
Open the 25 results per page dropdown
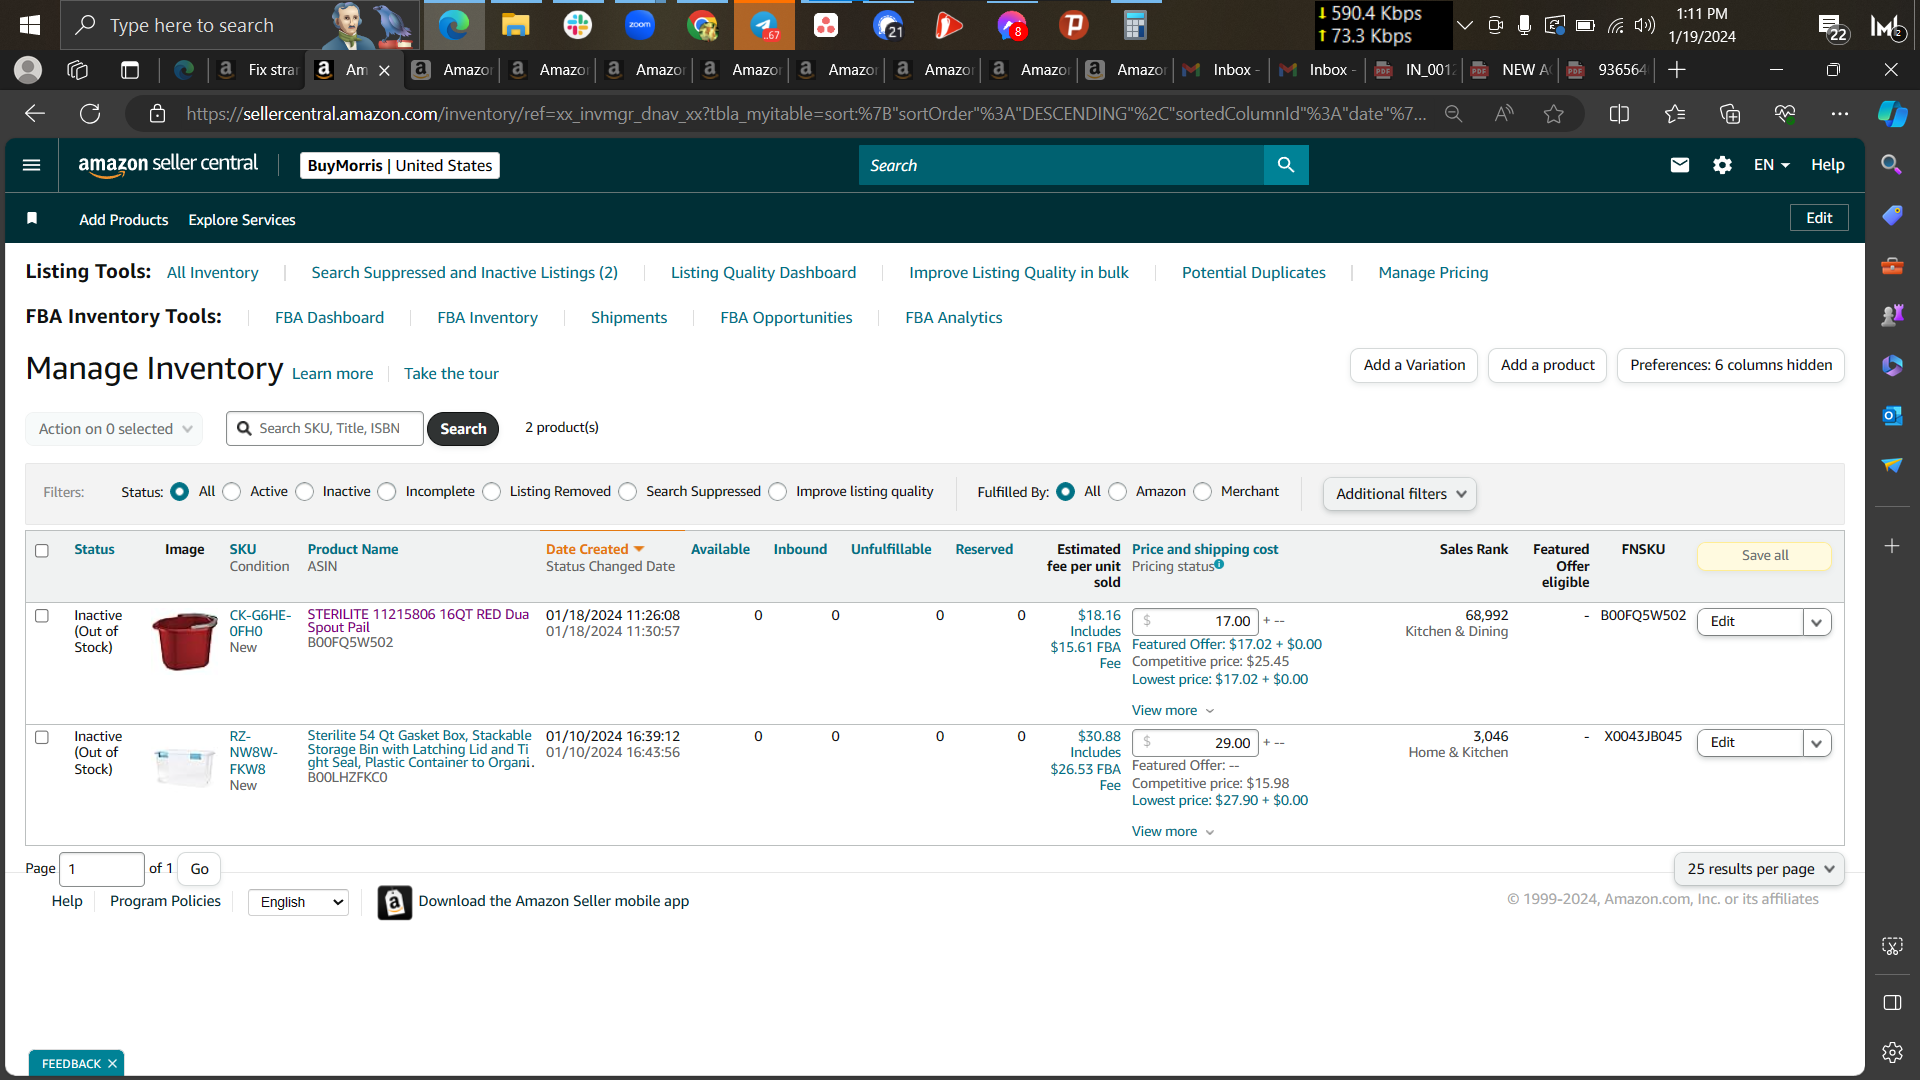click(x=1759, y=869)
